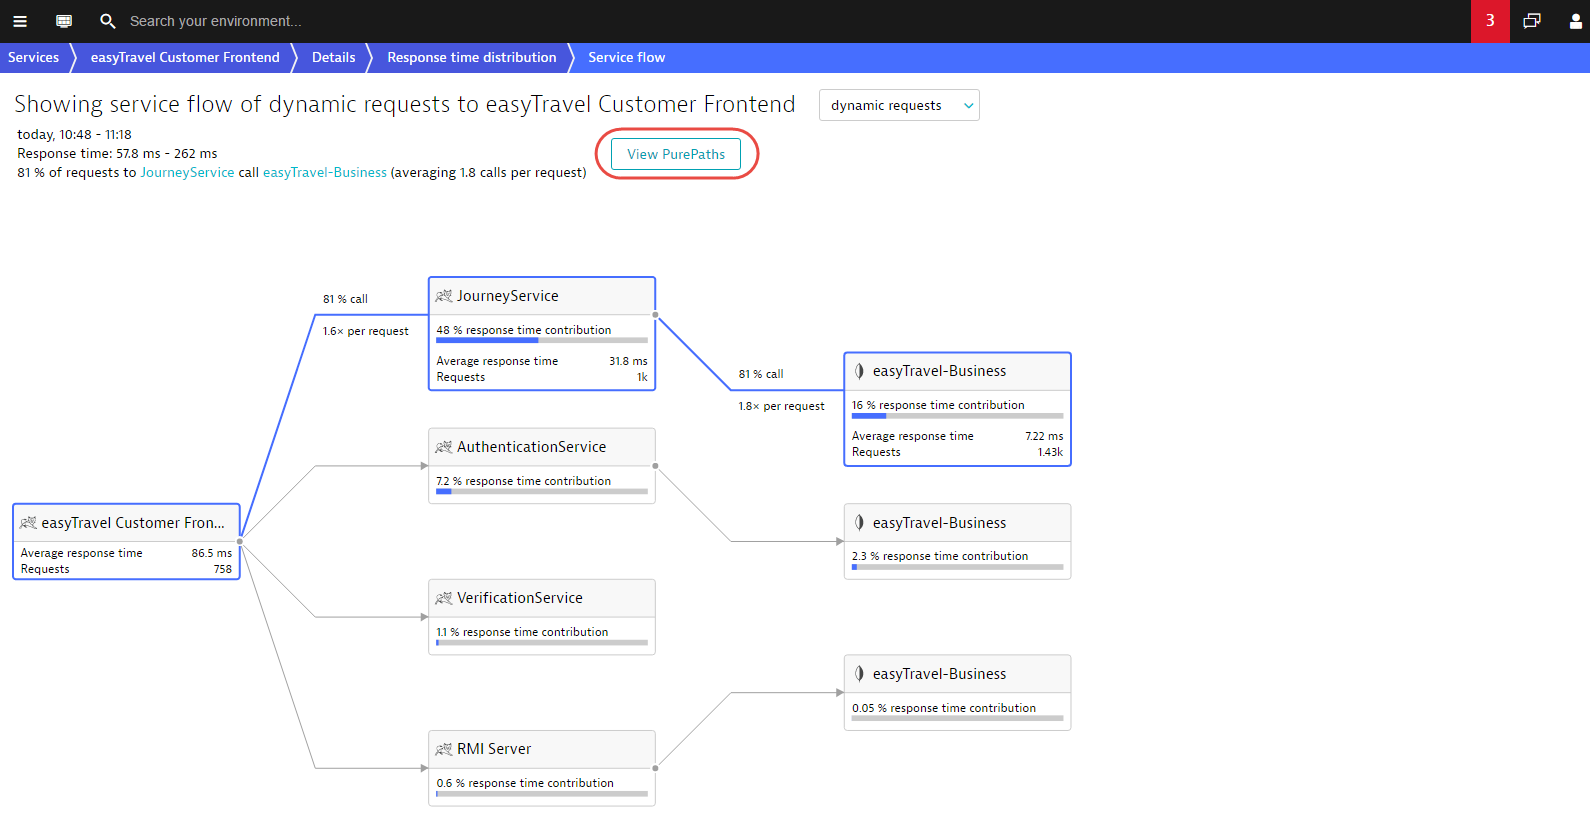Image resolution: width=1590 pixels, height=814 pixels.
Task: Click JourneyService average response time 31.8 ms
Action: pyautogui.click(x=628, y=361)
